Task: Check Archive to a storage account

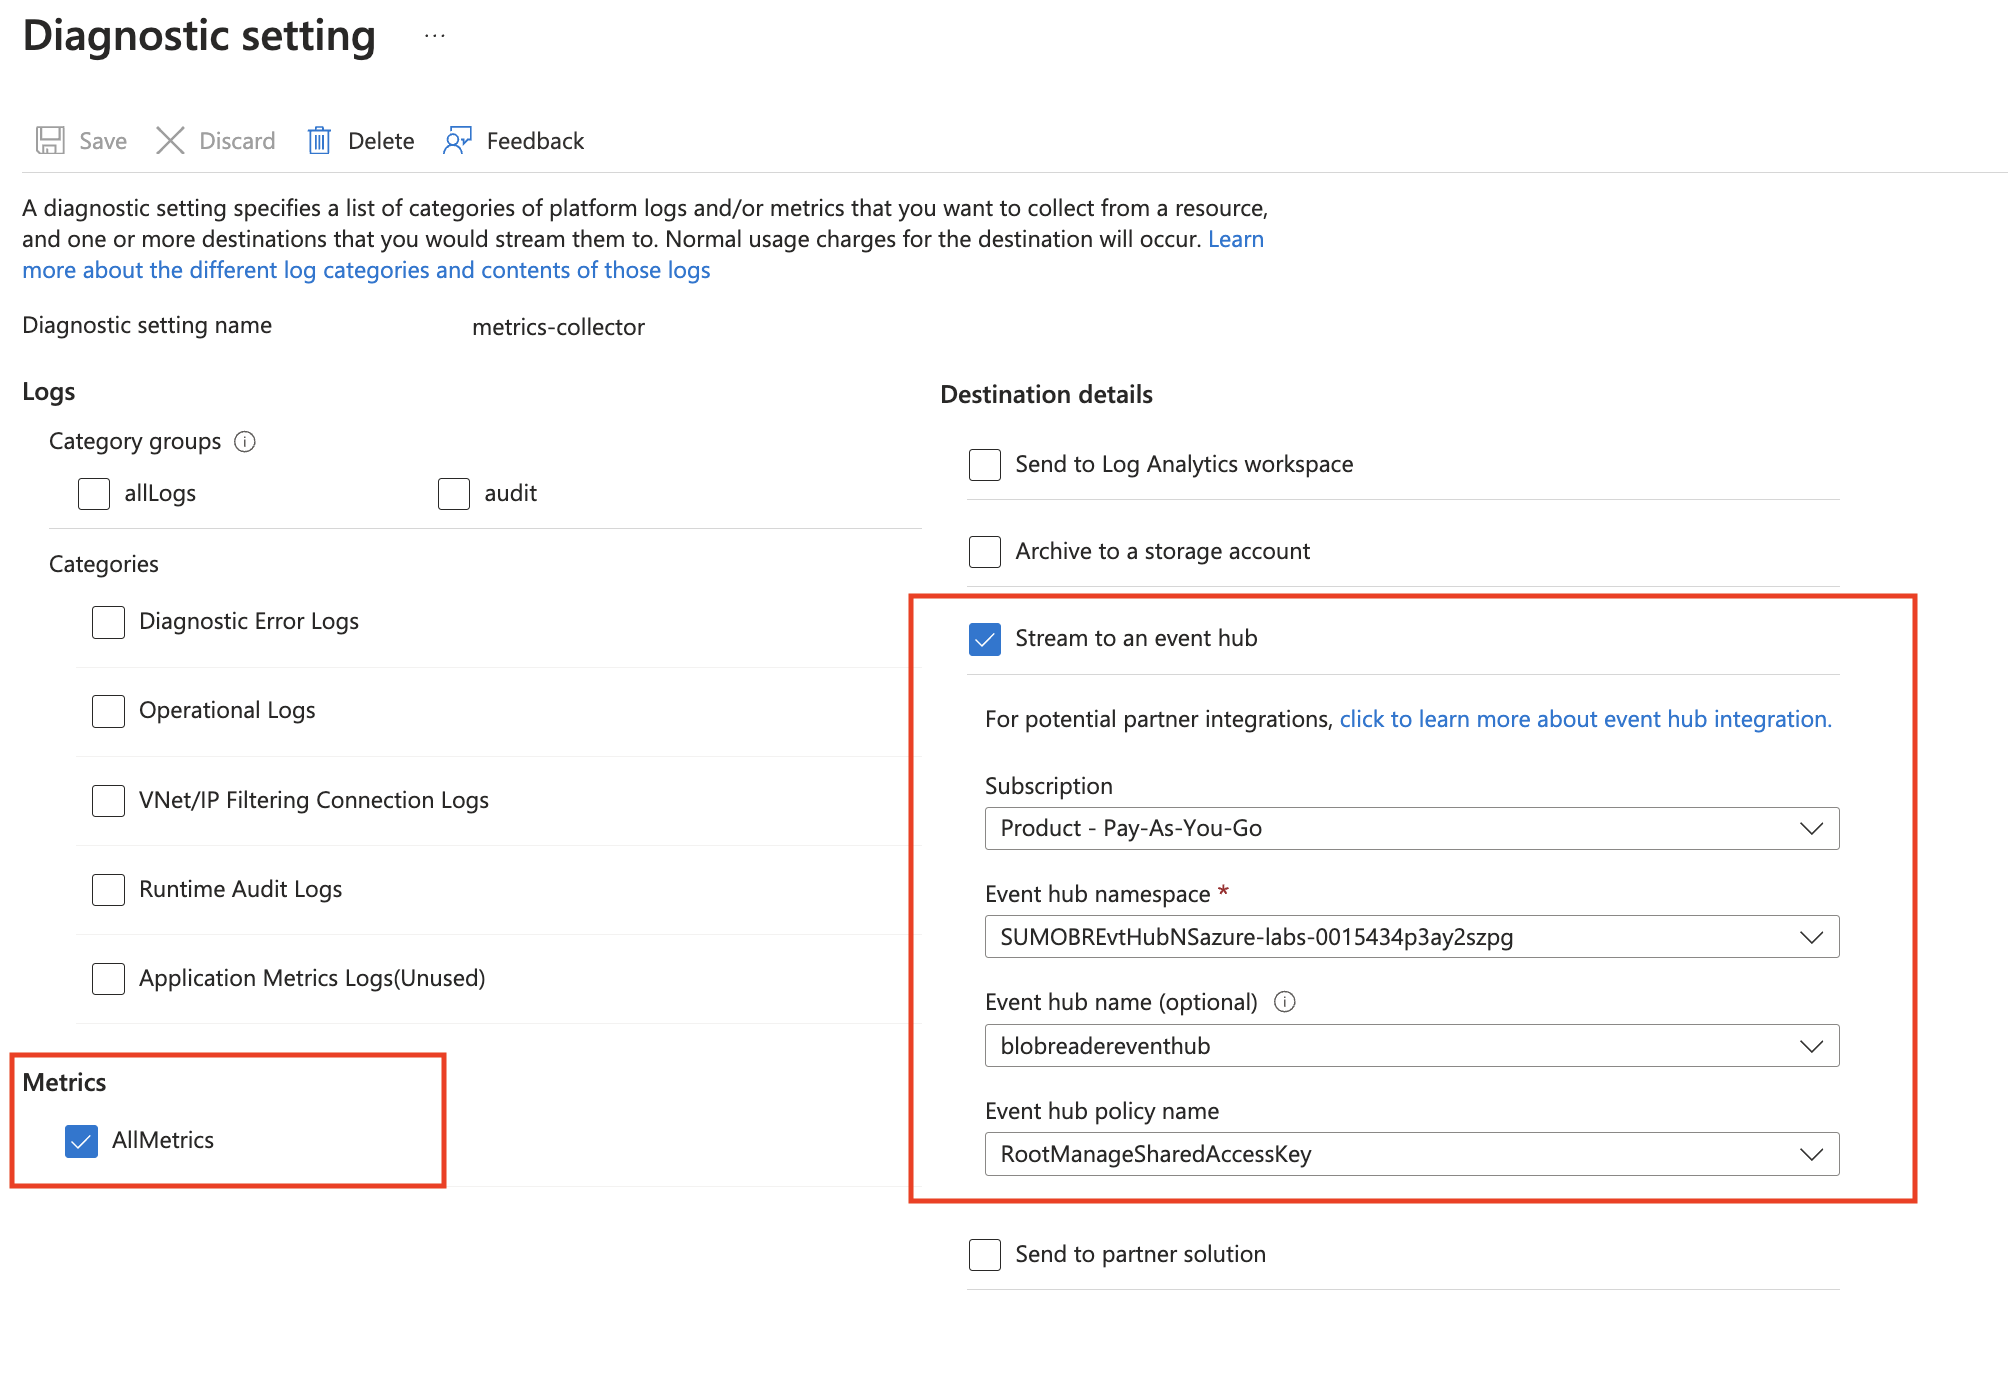Action: [985, 551]
